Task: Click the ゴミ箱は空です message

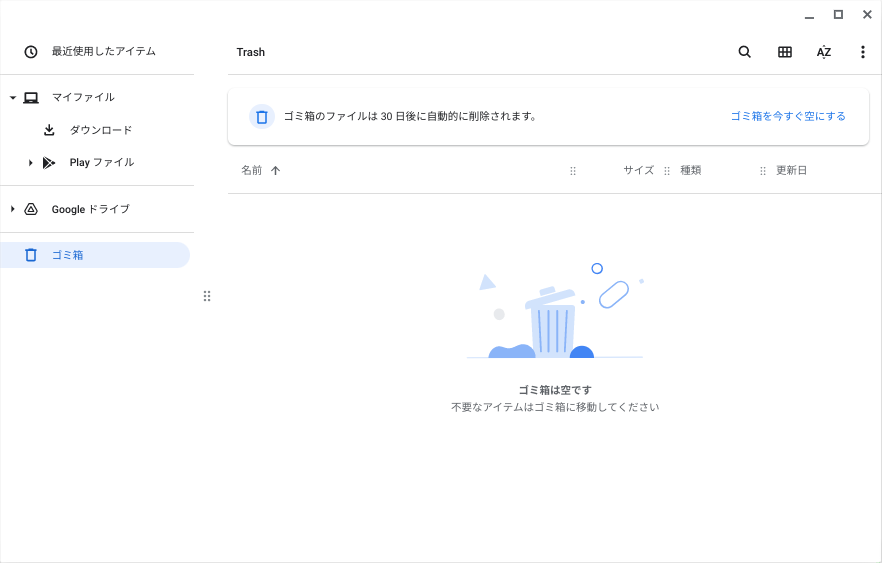Action: [555, 390]
